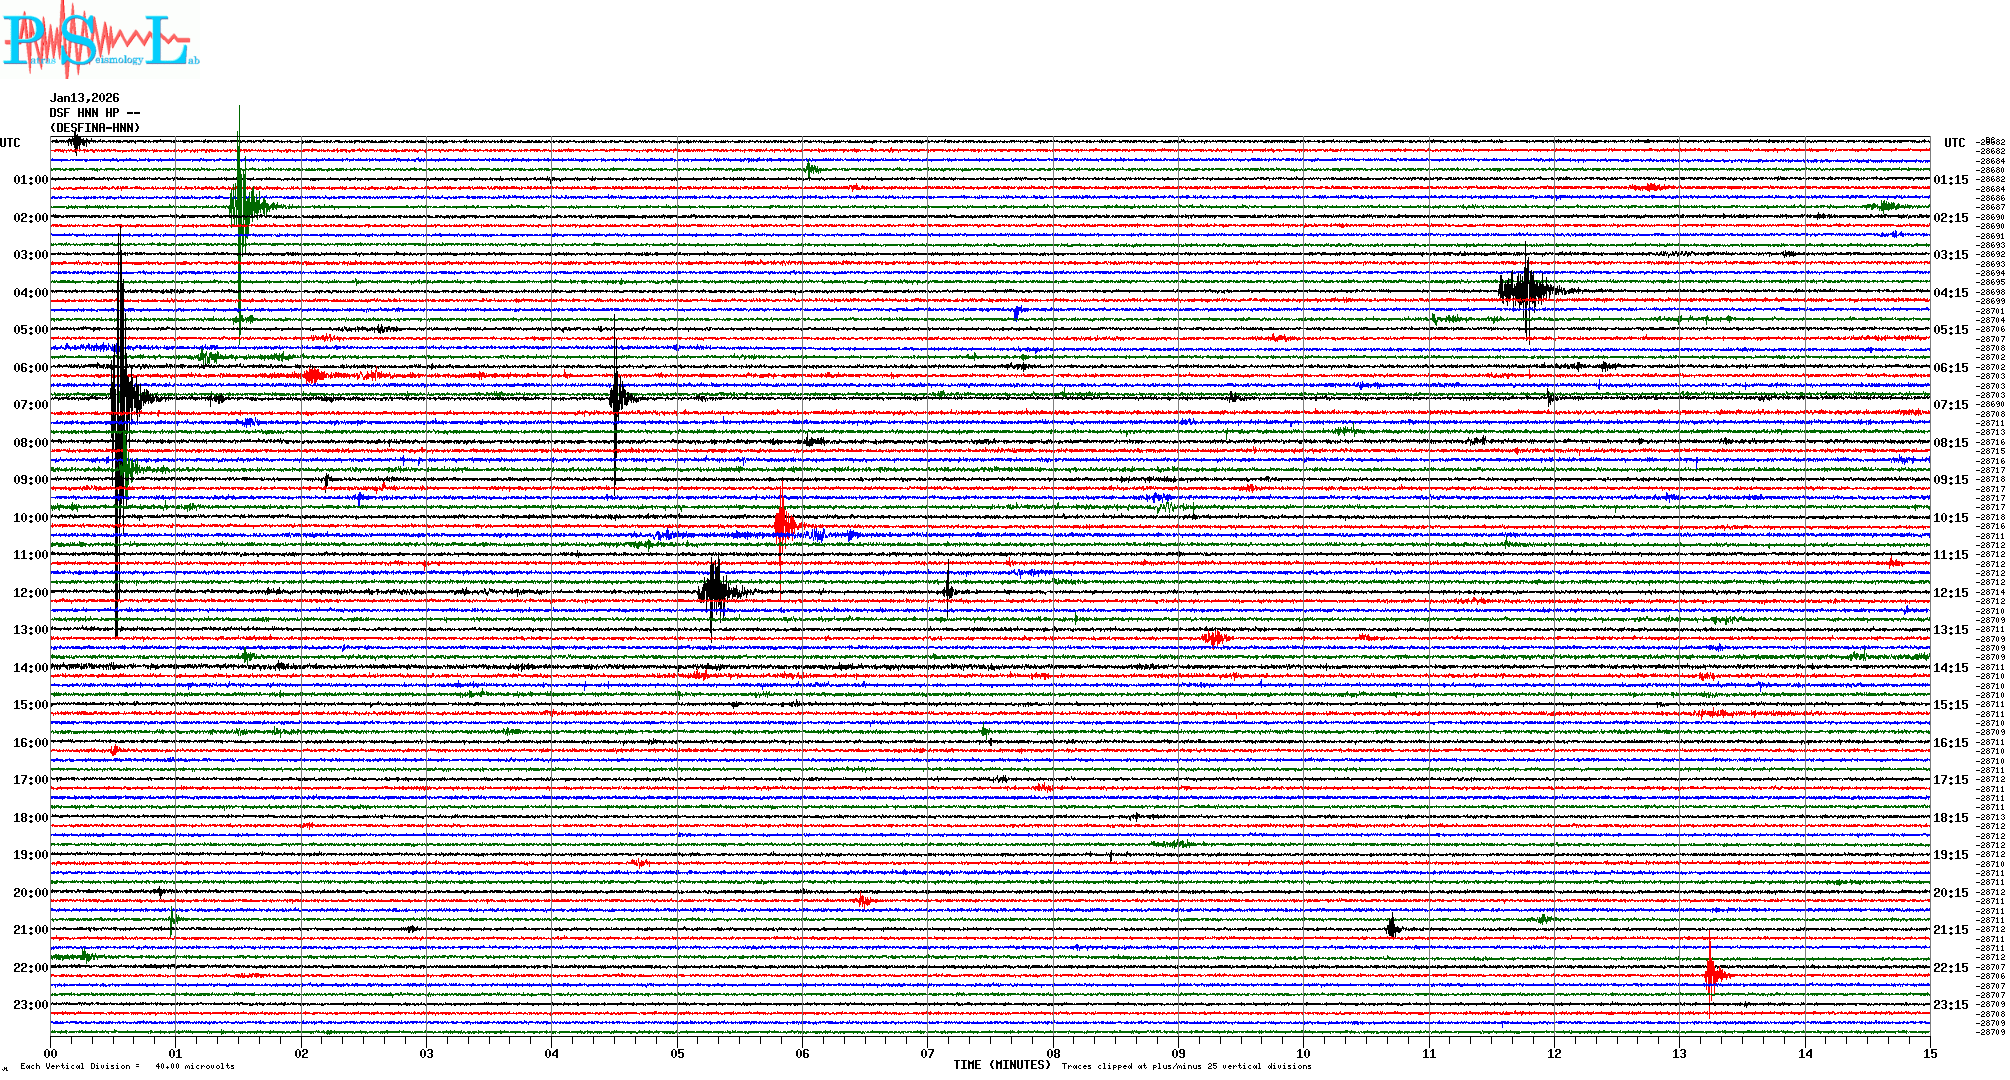Select the 01:00 hour label

tap(30, 180)
